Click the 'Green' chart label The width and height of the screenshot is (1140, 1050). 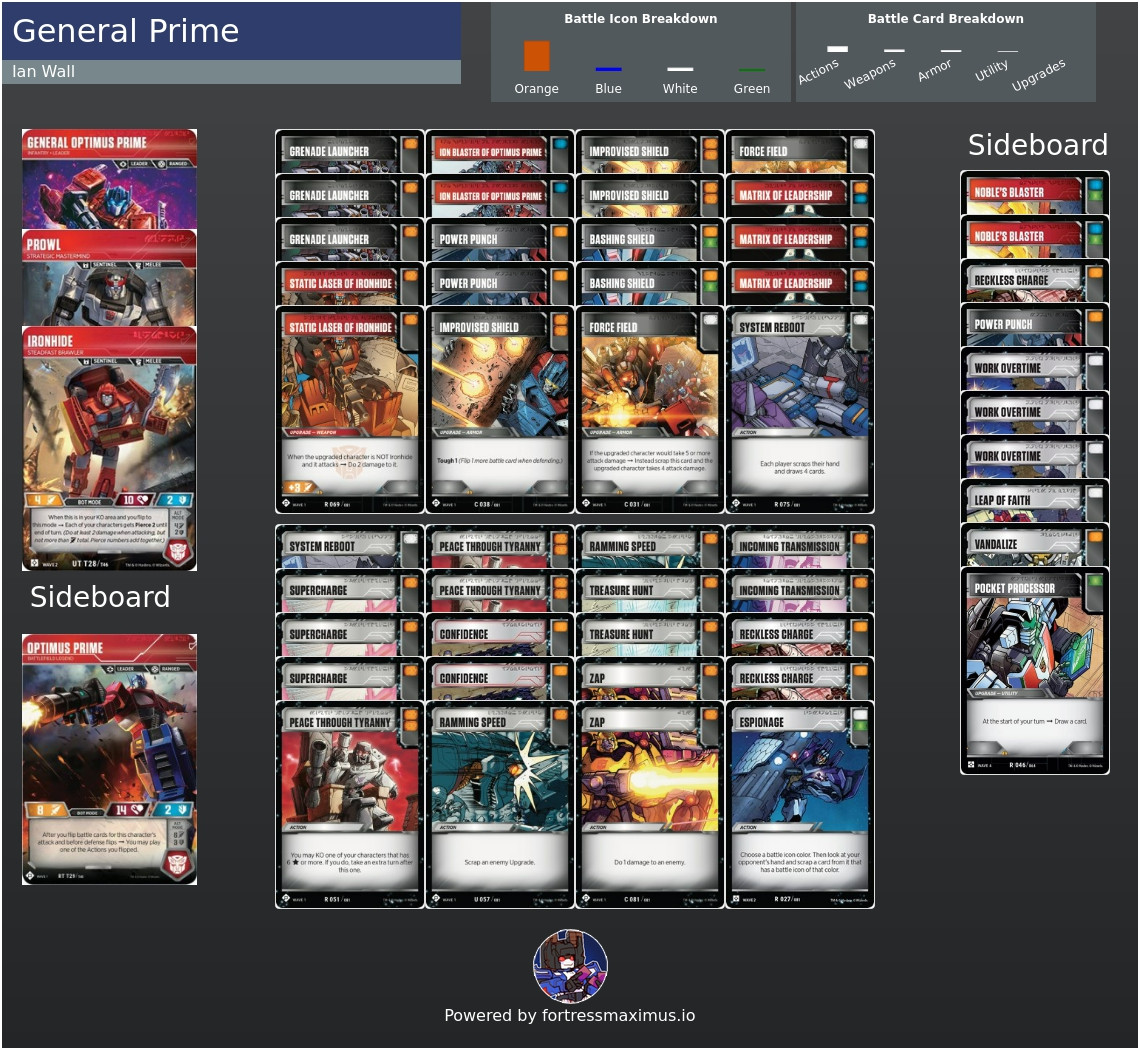coord(752,89)
